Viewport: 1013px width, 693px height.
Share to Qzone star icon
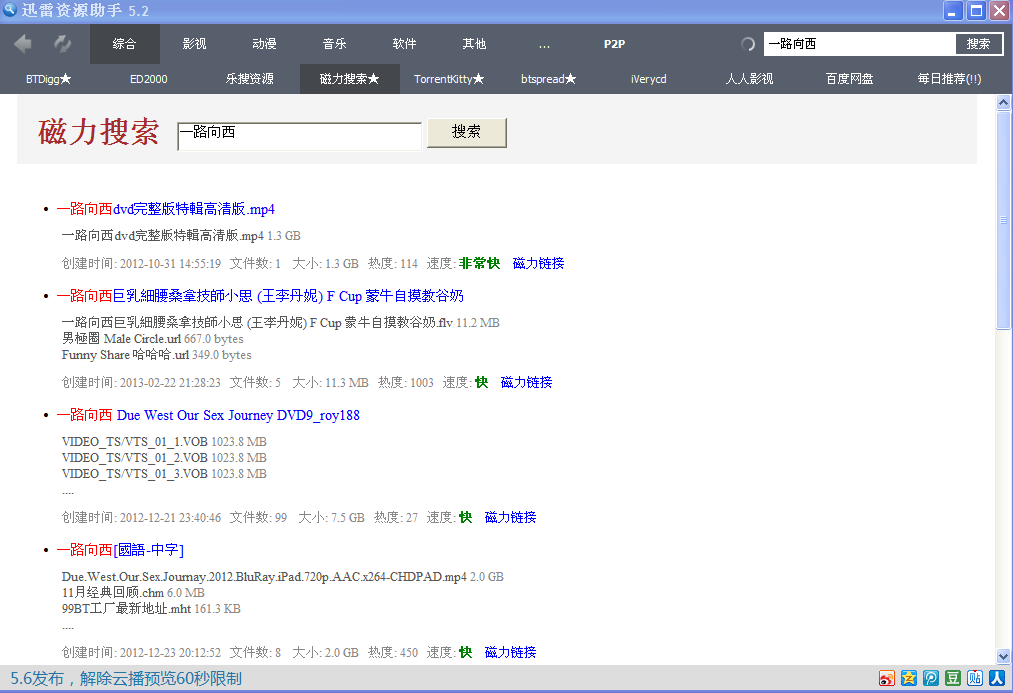click(x=908, y=677)
